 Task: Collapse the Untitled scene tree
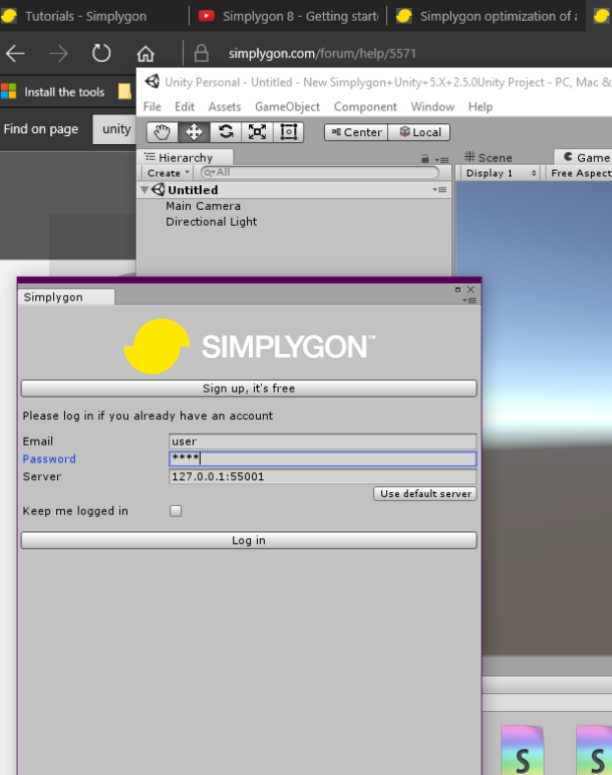[144, 190]
